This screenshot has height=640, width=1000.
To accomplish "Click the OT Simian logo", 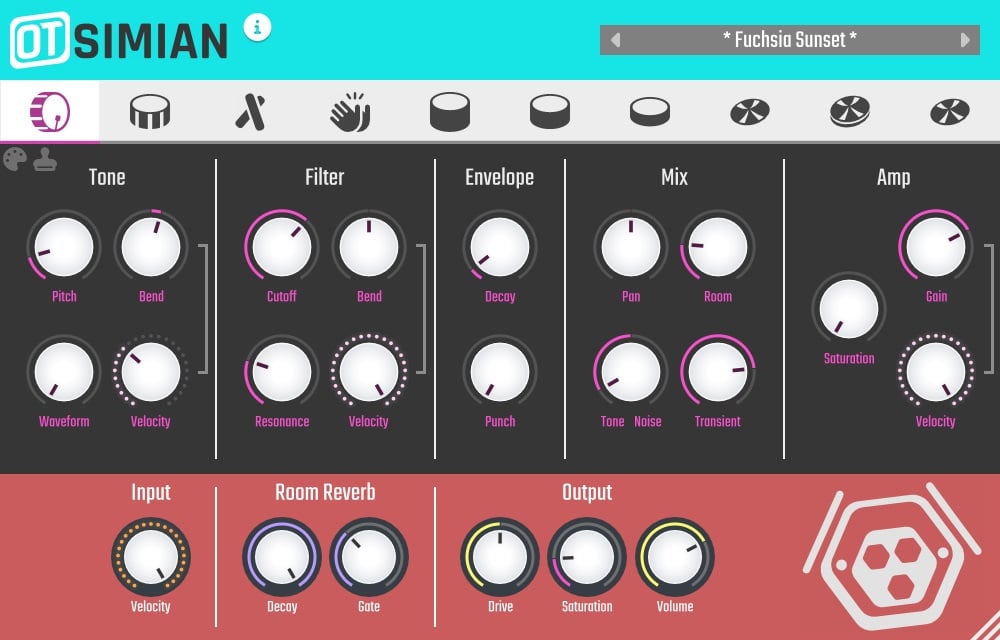I will click(119, 40).
